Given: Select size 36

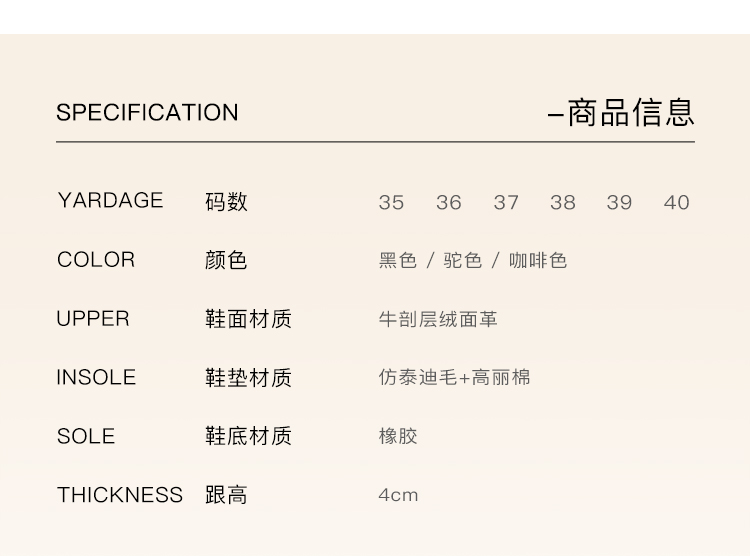Looking at the screenshot, I should (x=449, y=203).
